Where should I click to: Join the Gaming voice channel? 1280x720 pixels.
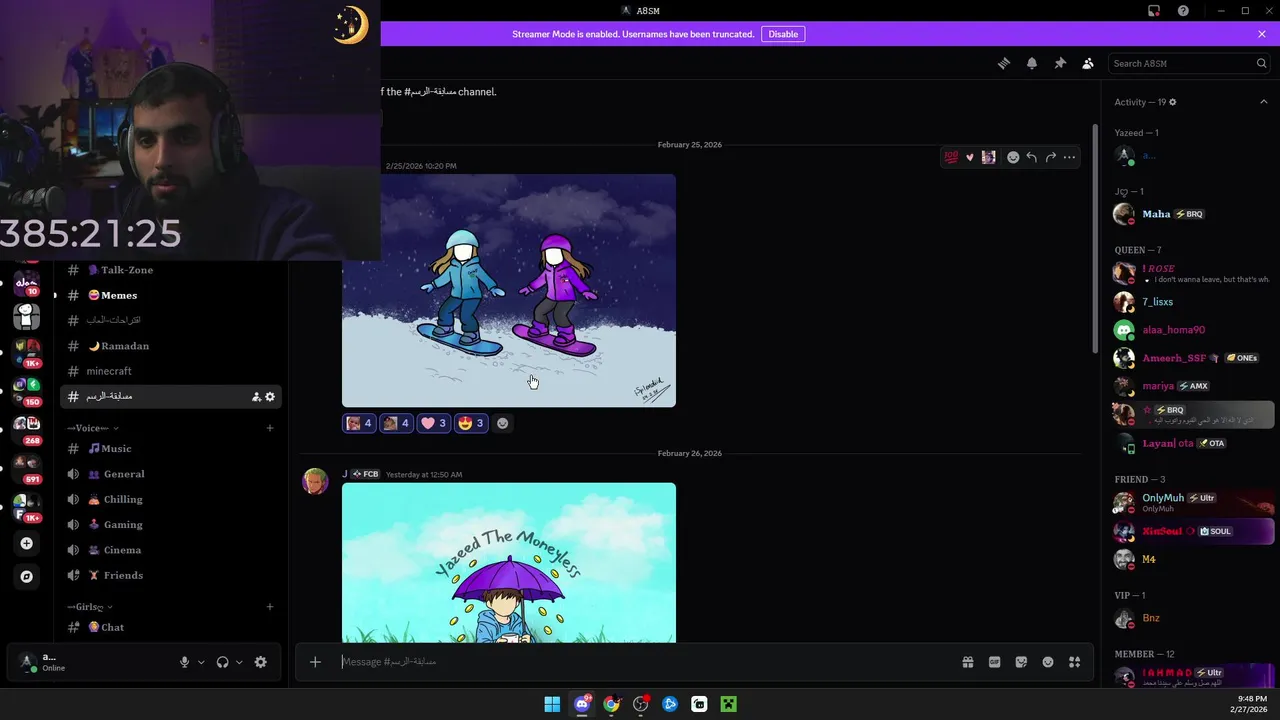coord(170,525)
